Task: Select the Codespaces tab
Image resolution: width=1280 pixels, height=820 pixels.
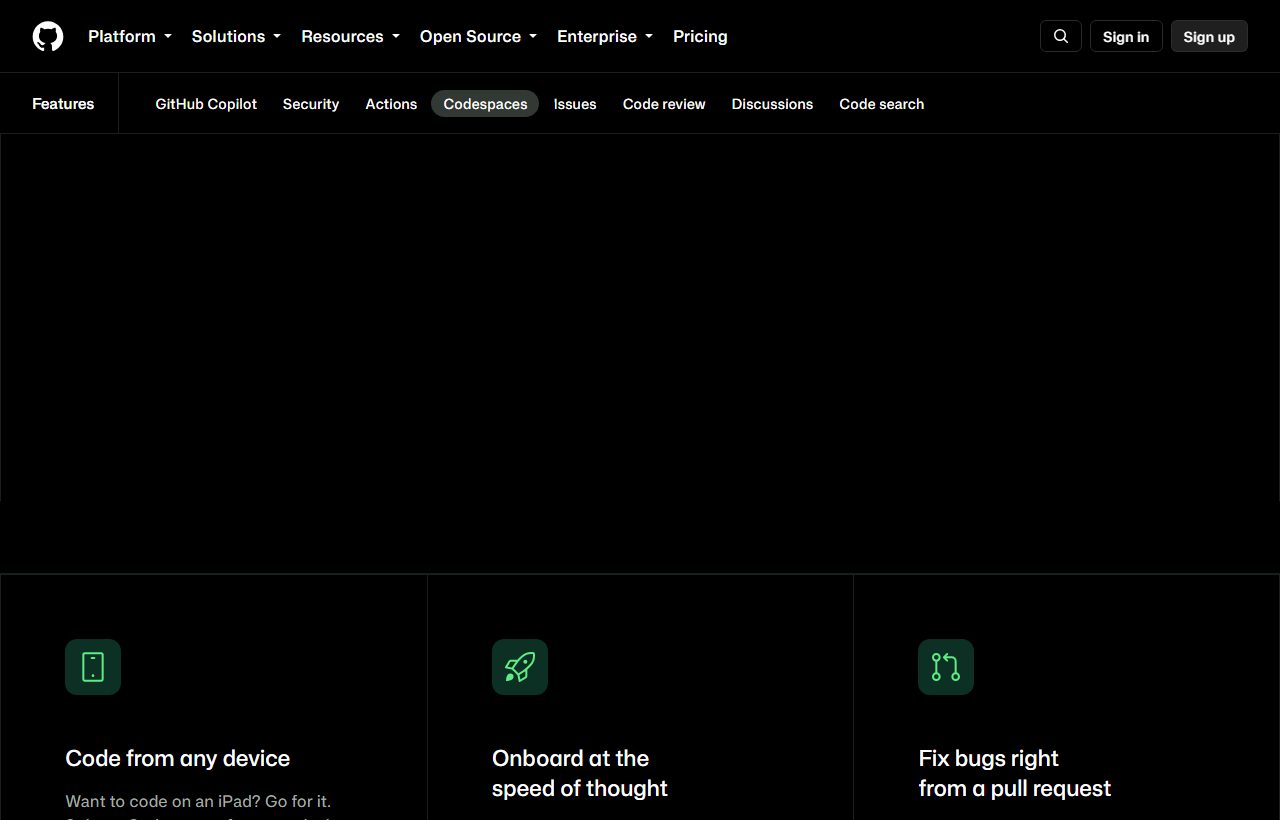Action: [485, 104]
